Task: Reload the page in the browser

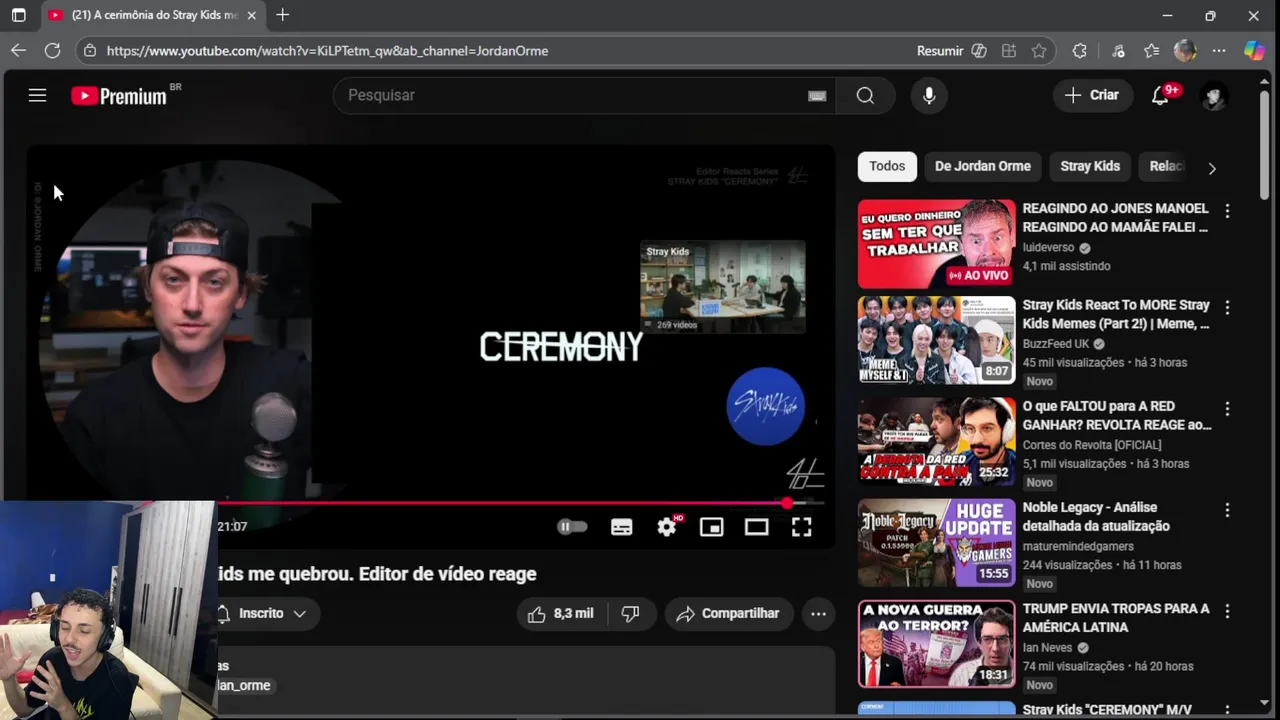Action: click(53, 50)
